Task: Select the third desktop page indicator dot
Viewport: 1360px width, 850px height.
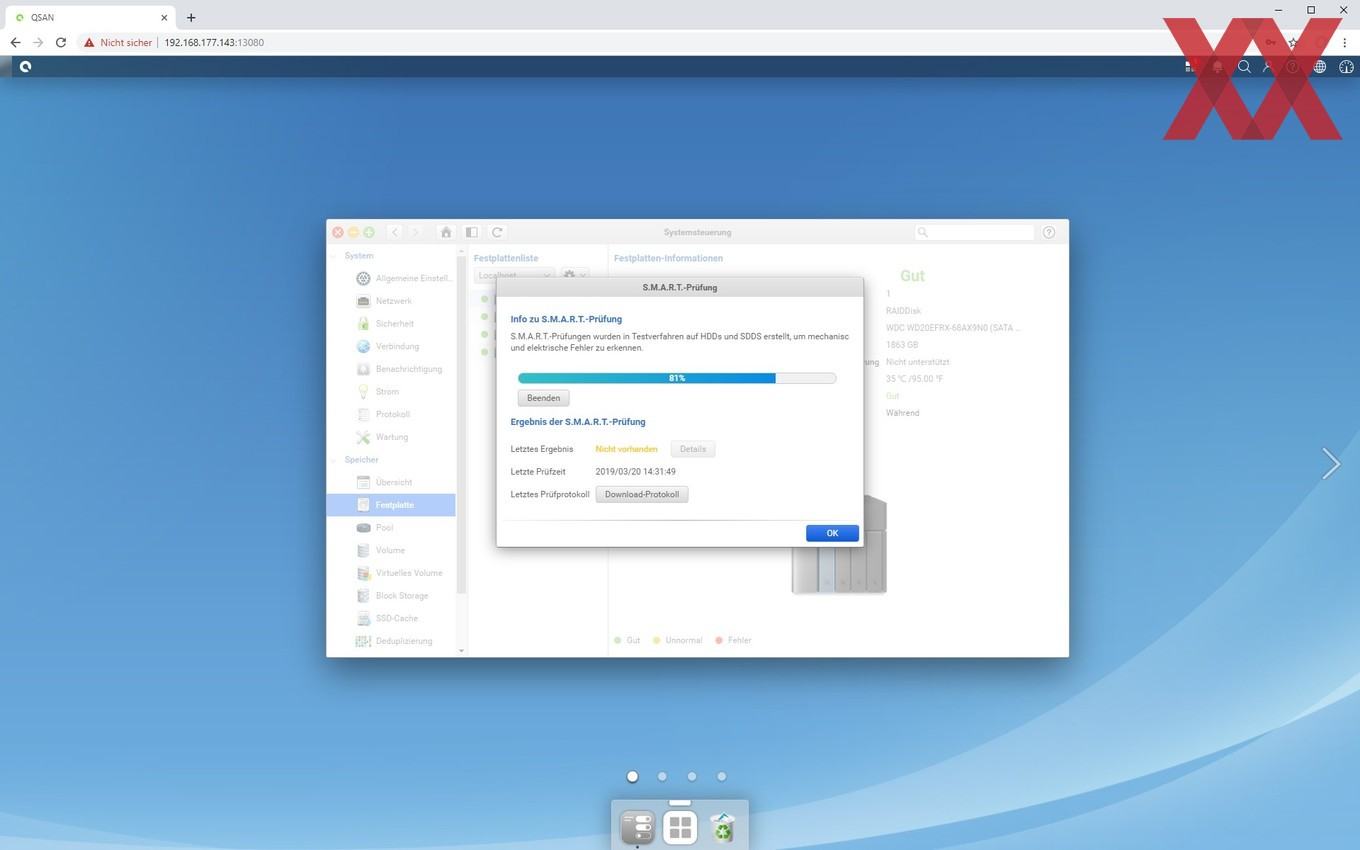Action: pos(692,776)
